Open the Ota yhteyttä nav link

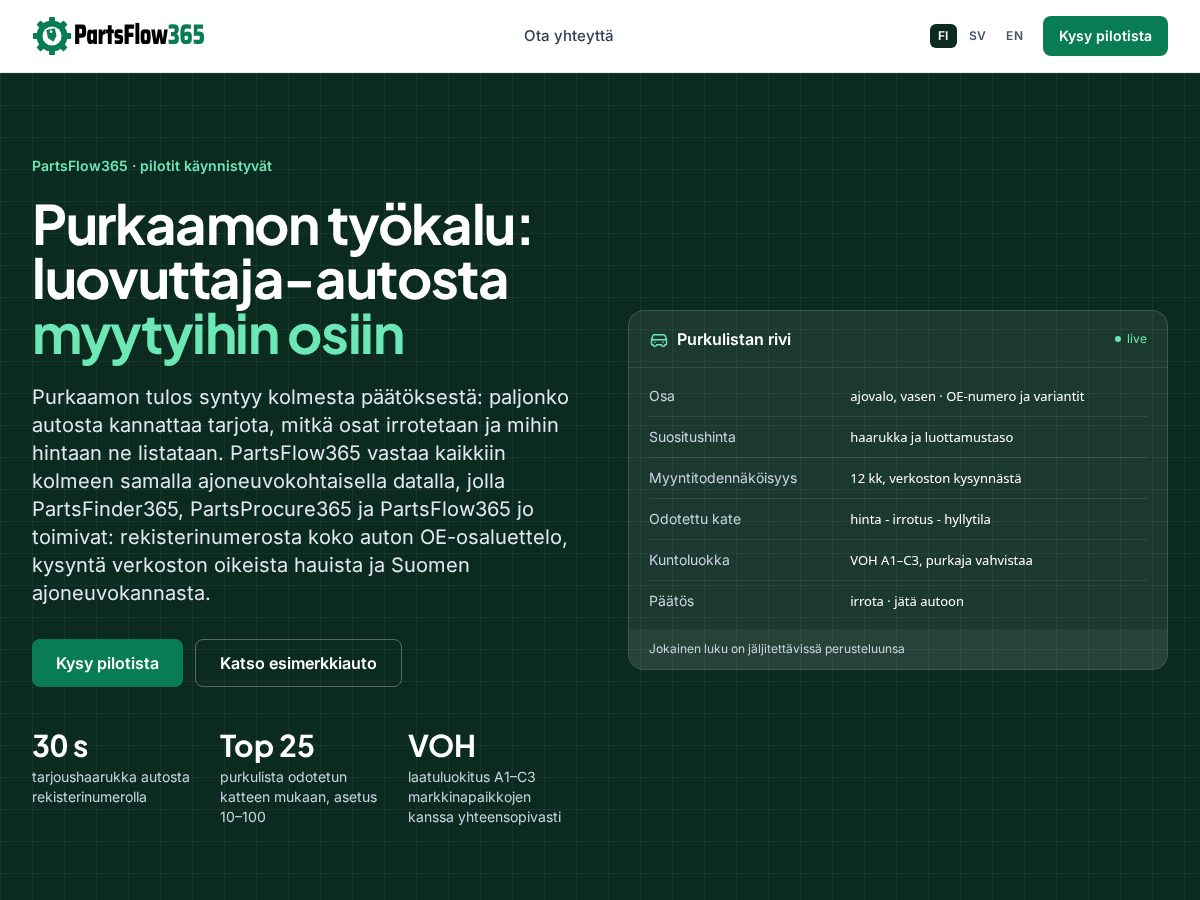click(x=569, y=36)
